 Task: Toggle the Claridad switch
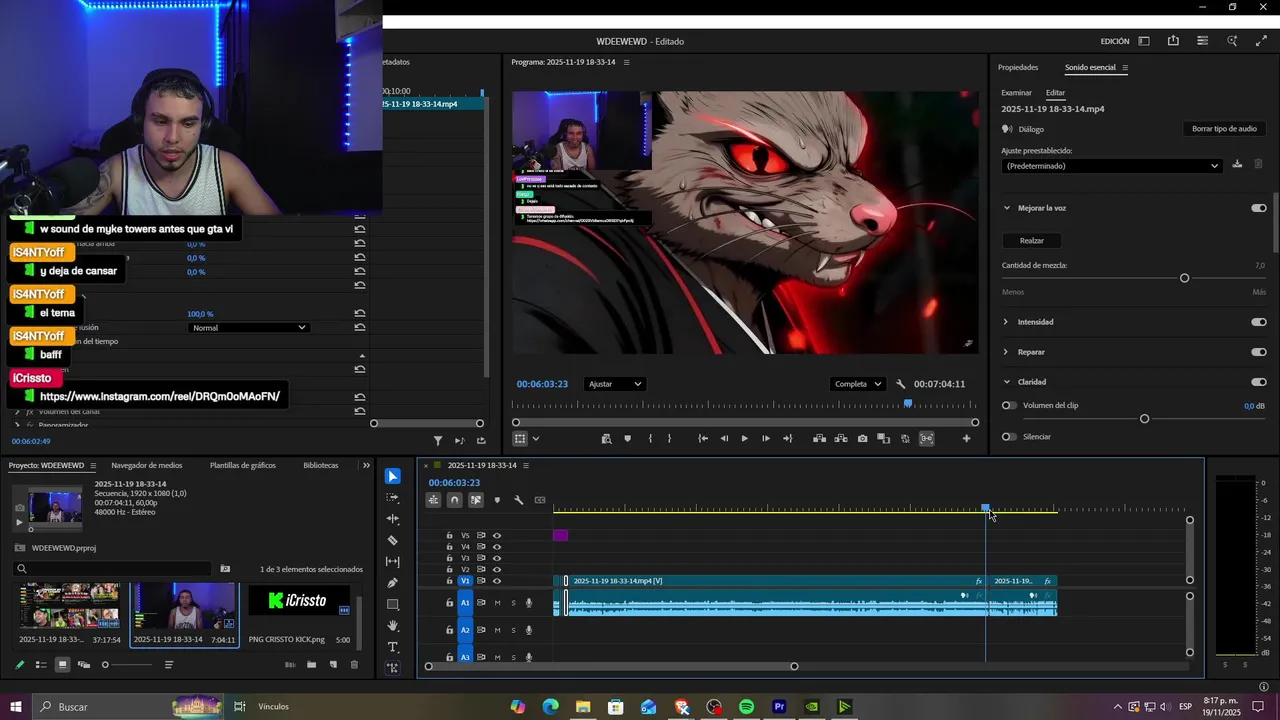point(1259,382)
